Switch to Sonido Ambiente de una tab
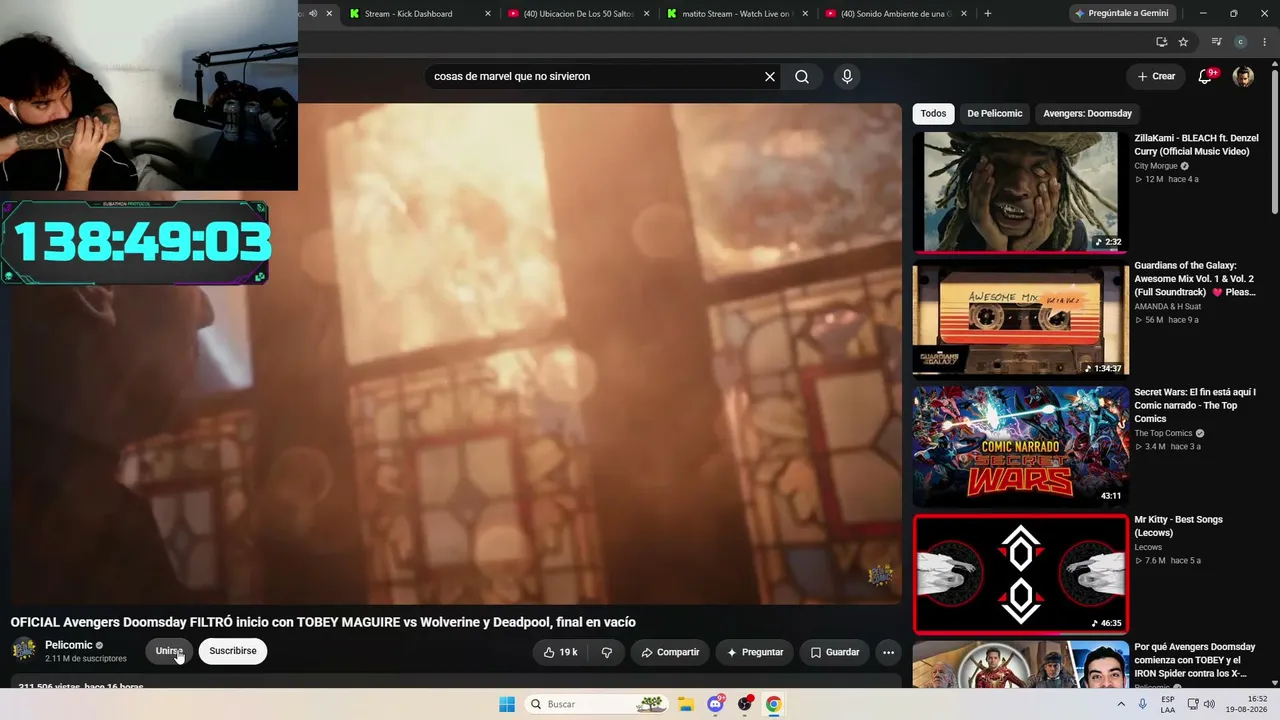 pyautogui.click(x=896, y=14)
